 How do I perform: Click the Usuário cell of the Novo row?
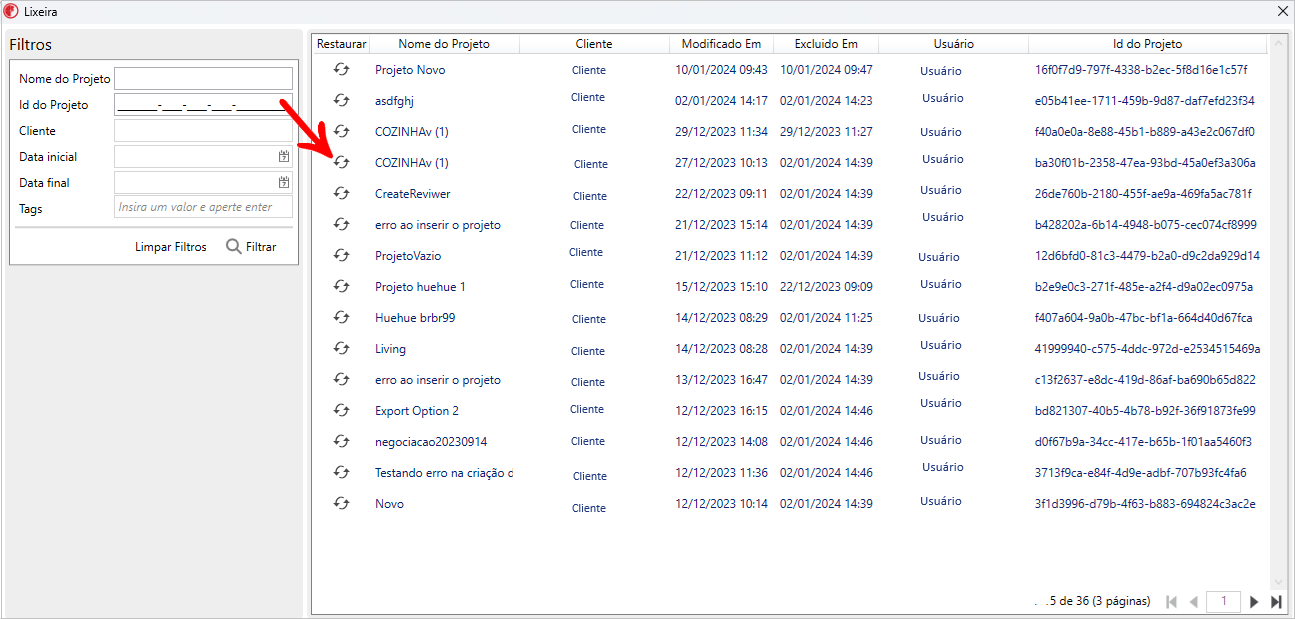click(939, 501)
